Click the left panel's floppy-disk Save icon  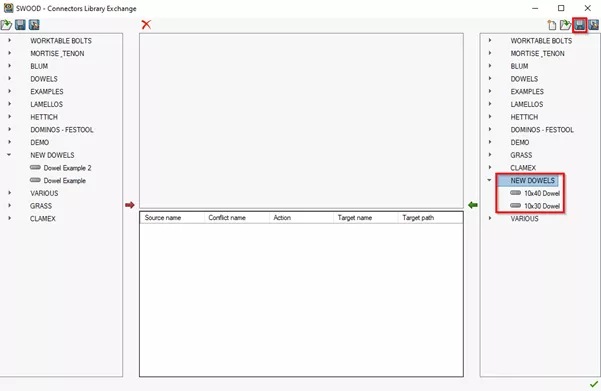20,25
